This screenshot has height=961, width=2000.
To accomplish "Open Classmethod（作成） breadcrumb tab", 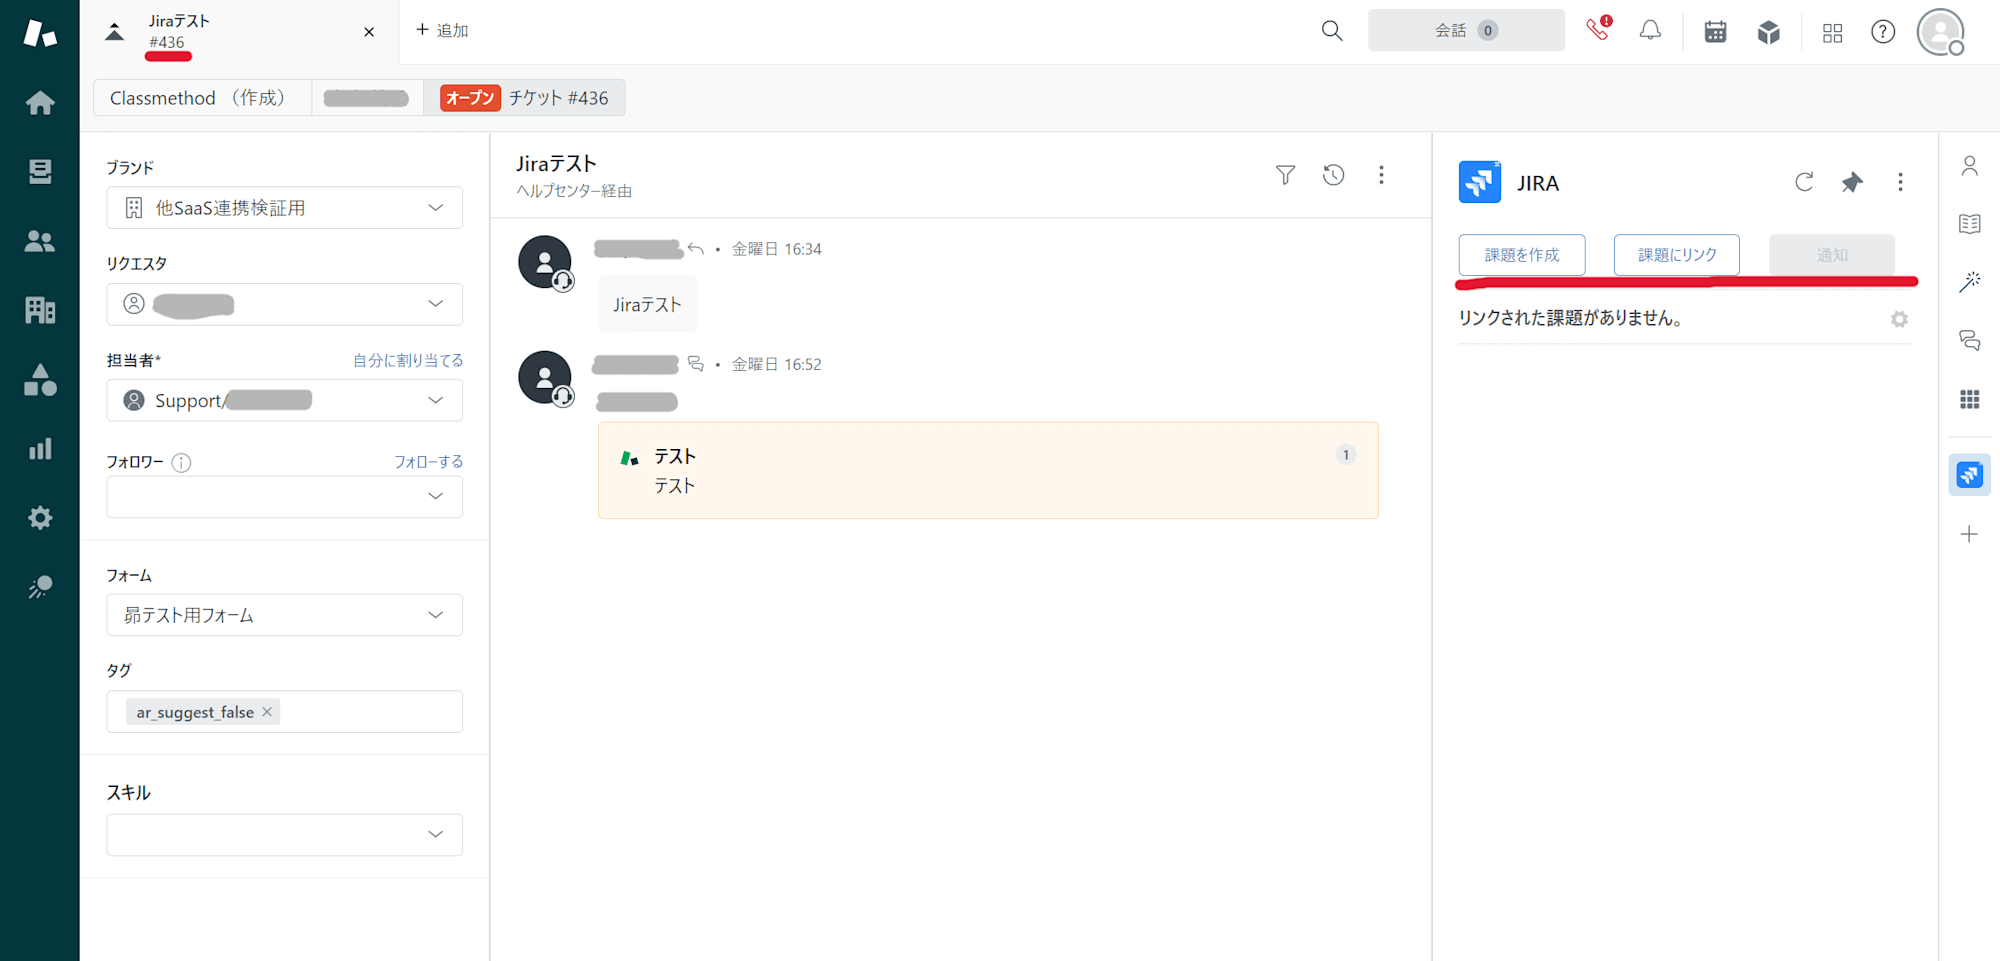I will 202,98.
